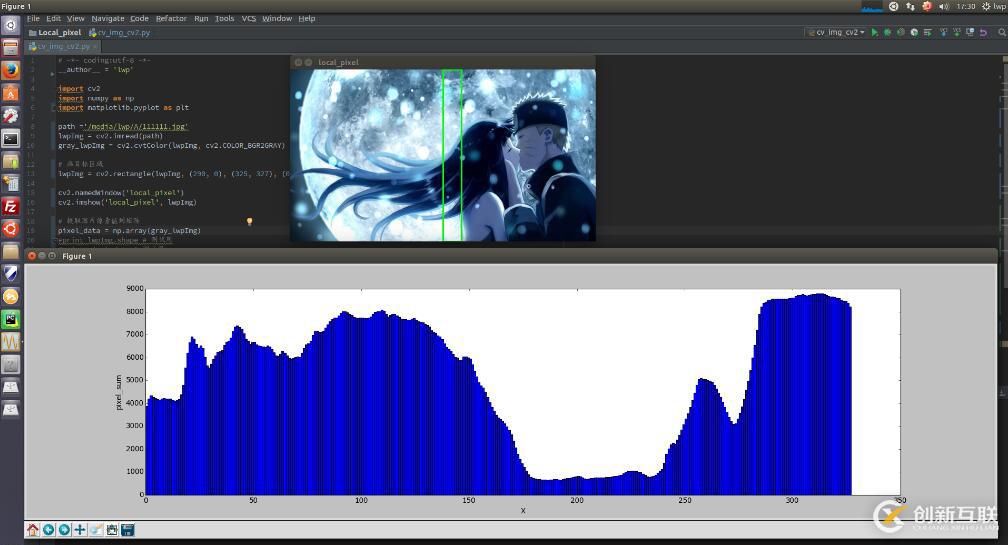Click the line with cv2.namedWindow('local_pixel')

point(121,193)
